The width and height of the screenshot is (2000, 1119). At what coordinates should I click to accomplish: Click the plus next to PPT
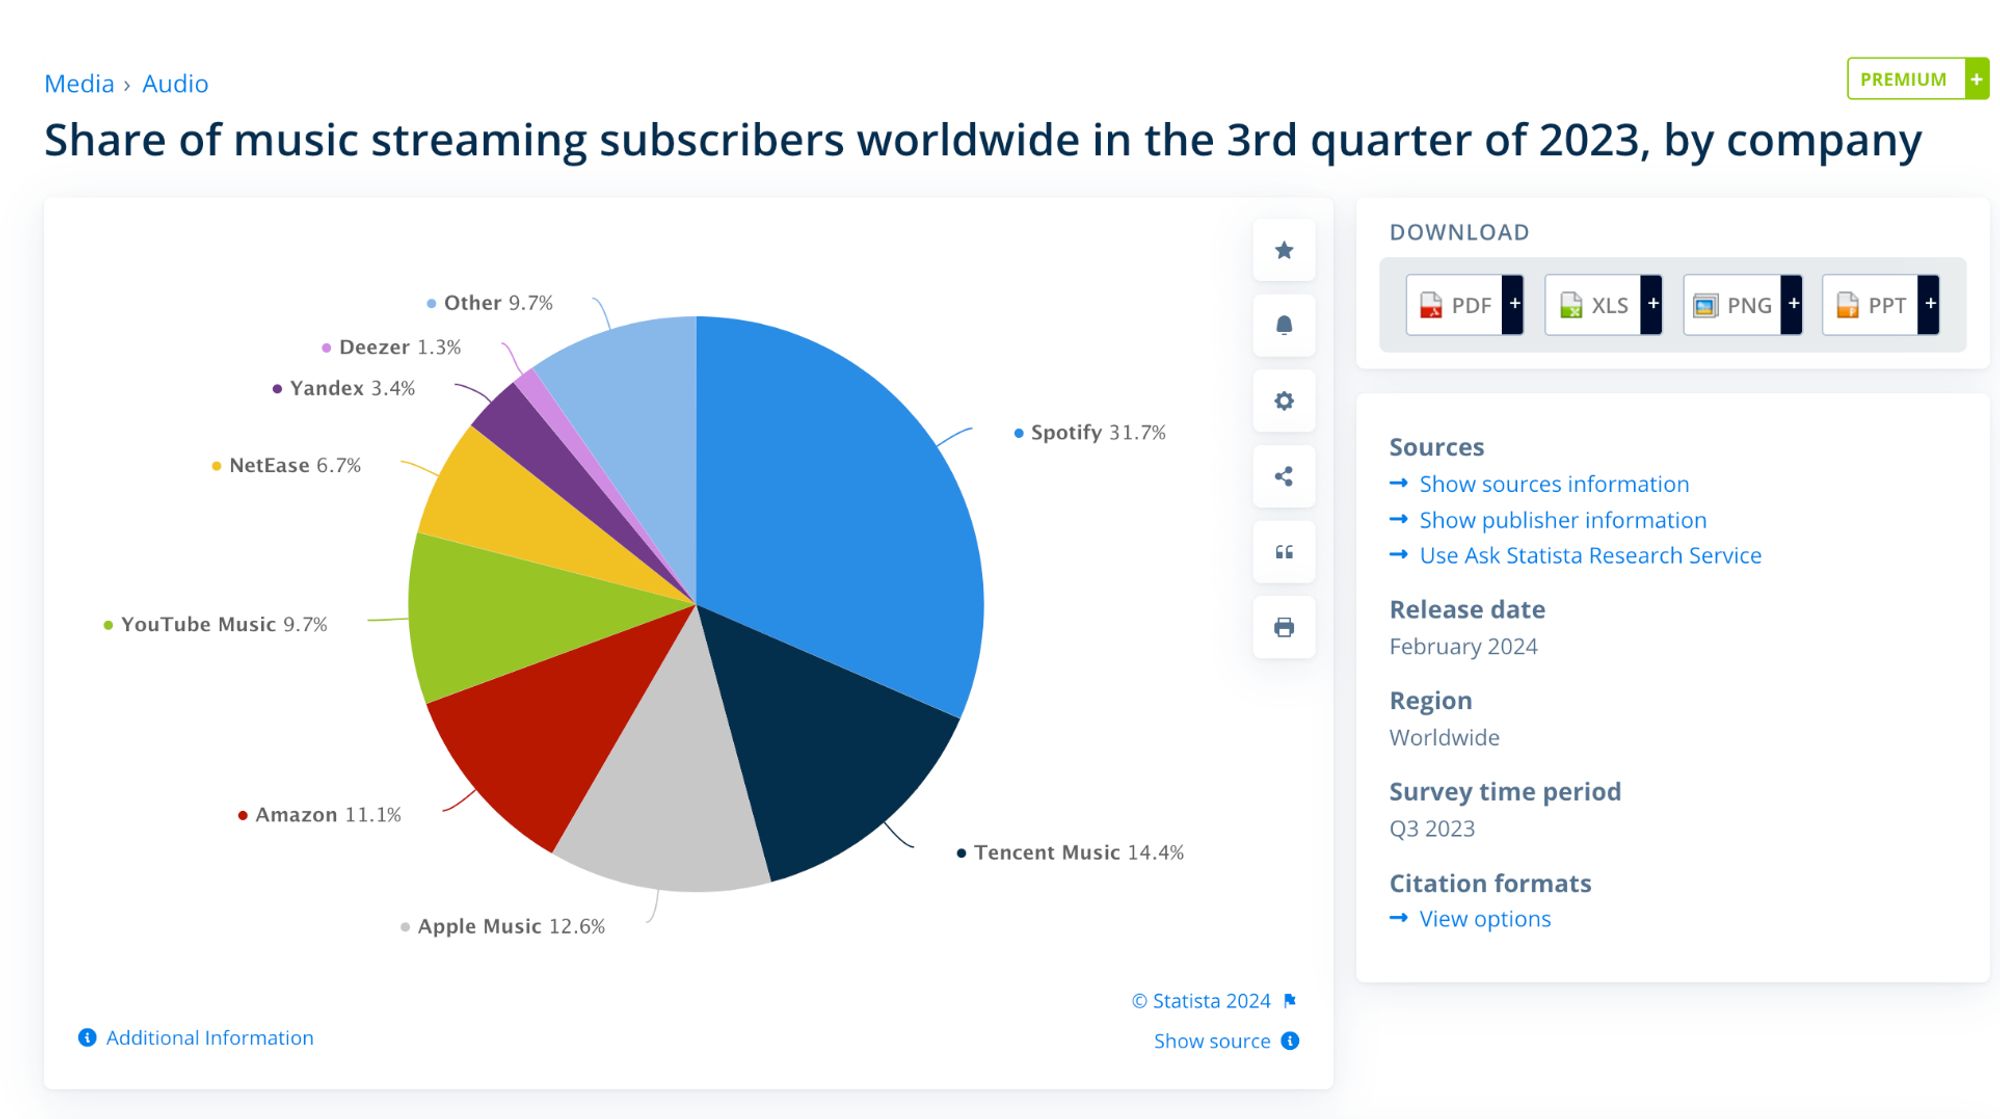(1930, 304)
